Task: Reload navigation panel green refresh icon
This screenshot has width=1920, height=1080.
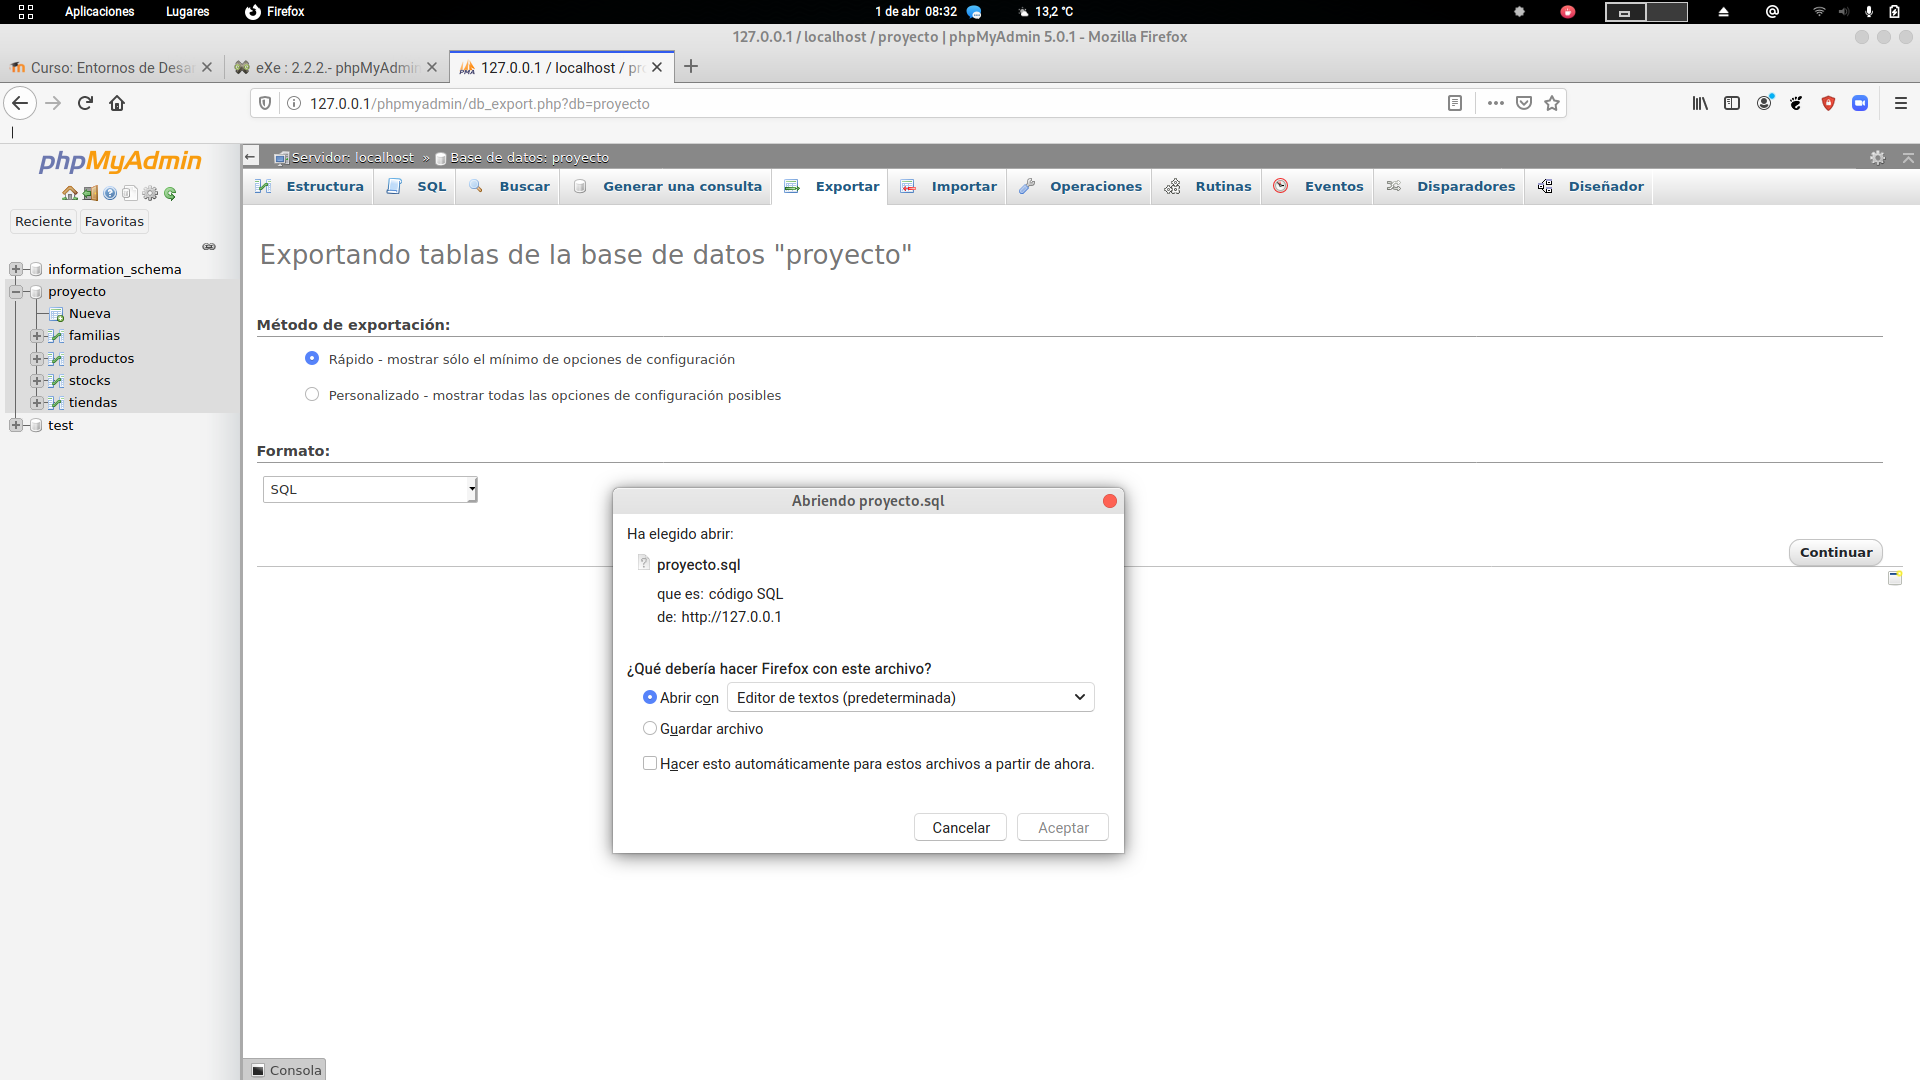Action: (x=170, y=194)
